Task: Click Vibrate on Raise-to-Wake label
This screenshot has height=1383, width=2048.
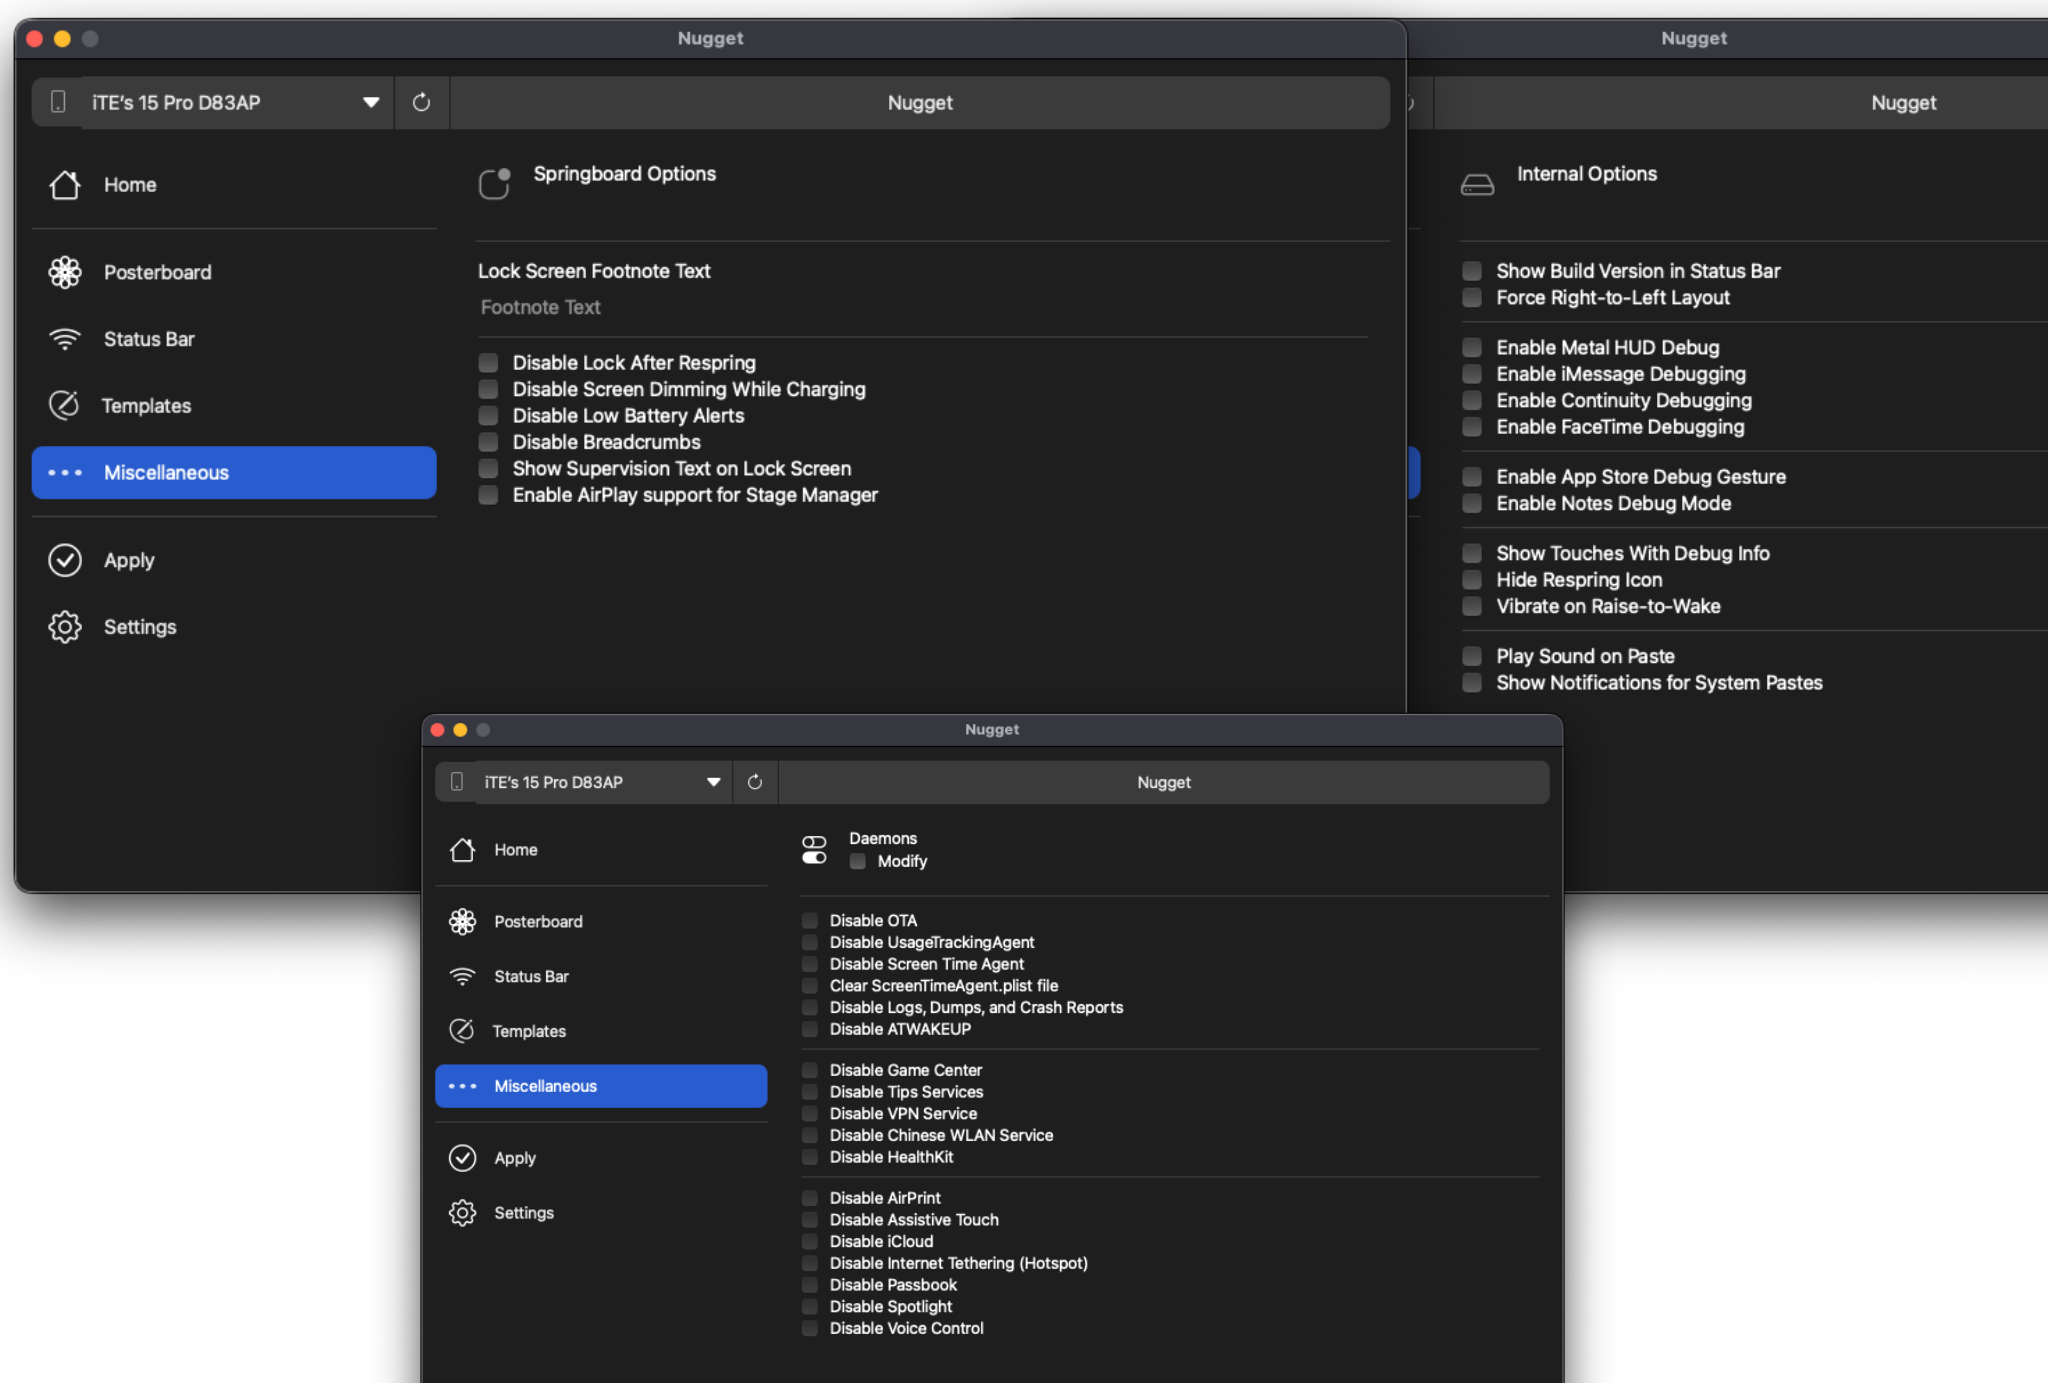Action: (x=1608, y=606)
